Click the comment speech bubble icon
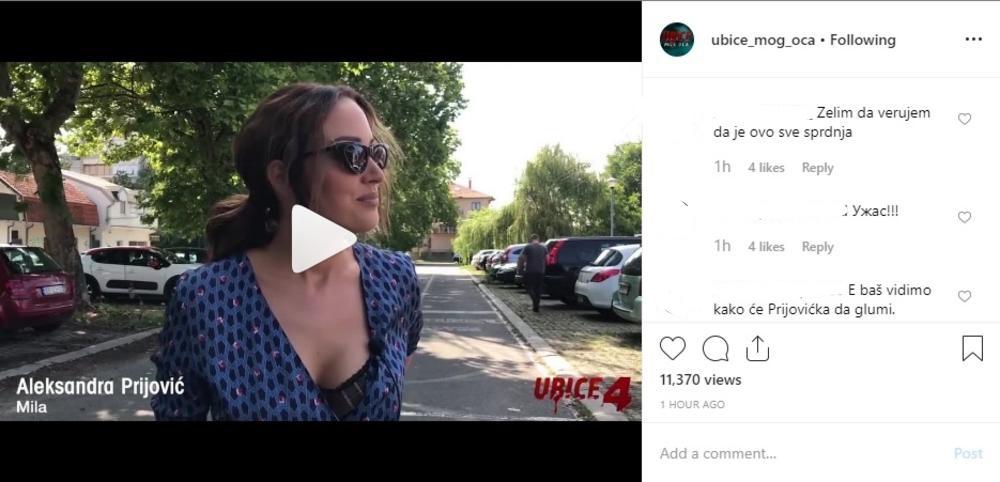1000x482 pixels. [x=716, y=348]
